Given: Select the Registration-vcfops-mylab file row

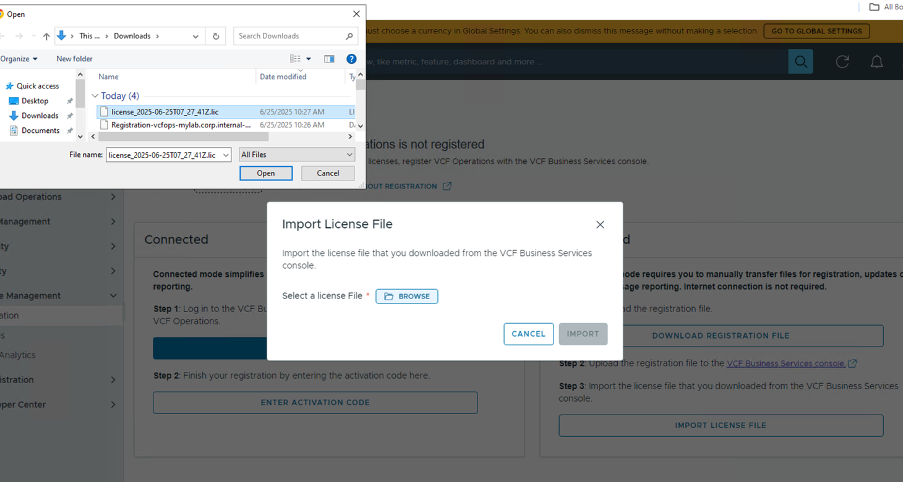Looking at the screenshot, I should pyautogui.click(x=225, y=125).
